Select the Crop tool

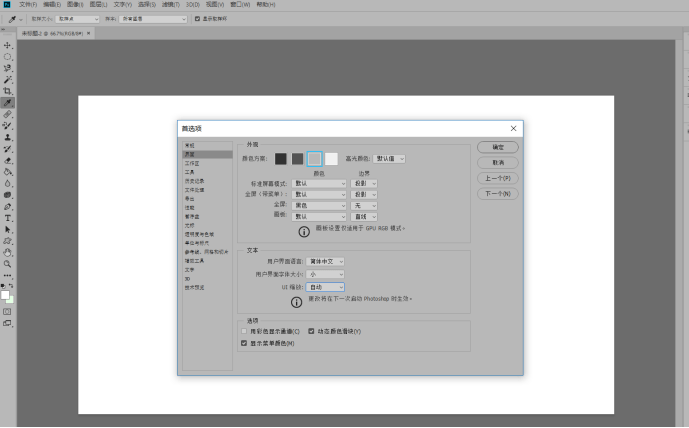pos(8,91)
